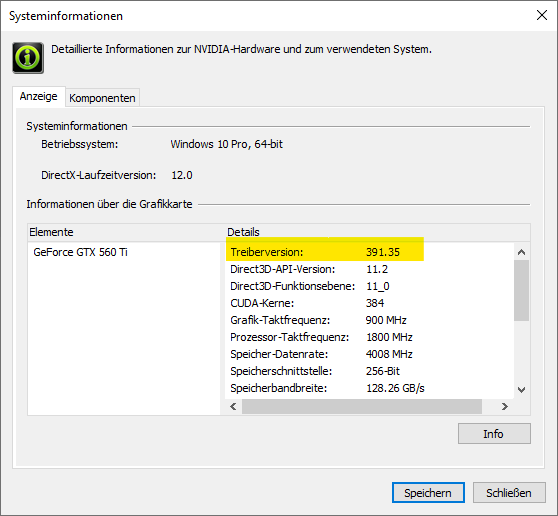This screenshot has width=558, height=516.
Task: Select the Speicherschnittstelle: label
Action: [281, 371]
